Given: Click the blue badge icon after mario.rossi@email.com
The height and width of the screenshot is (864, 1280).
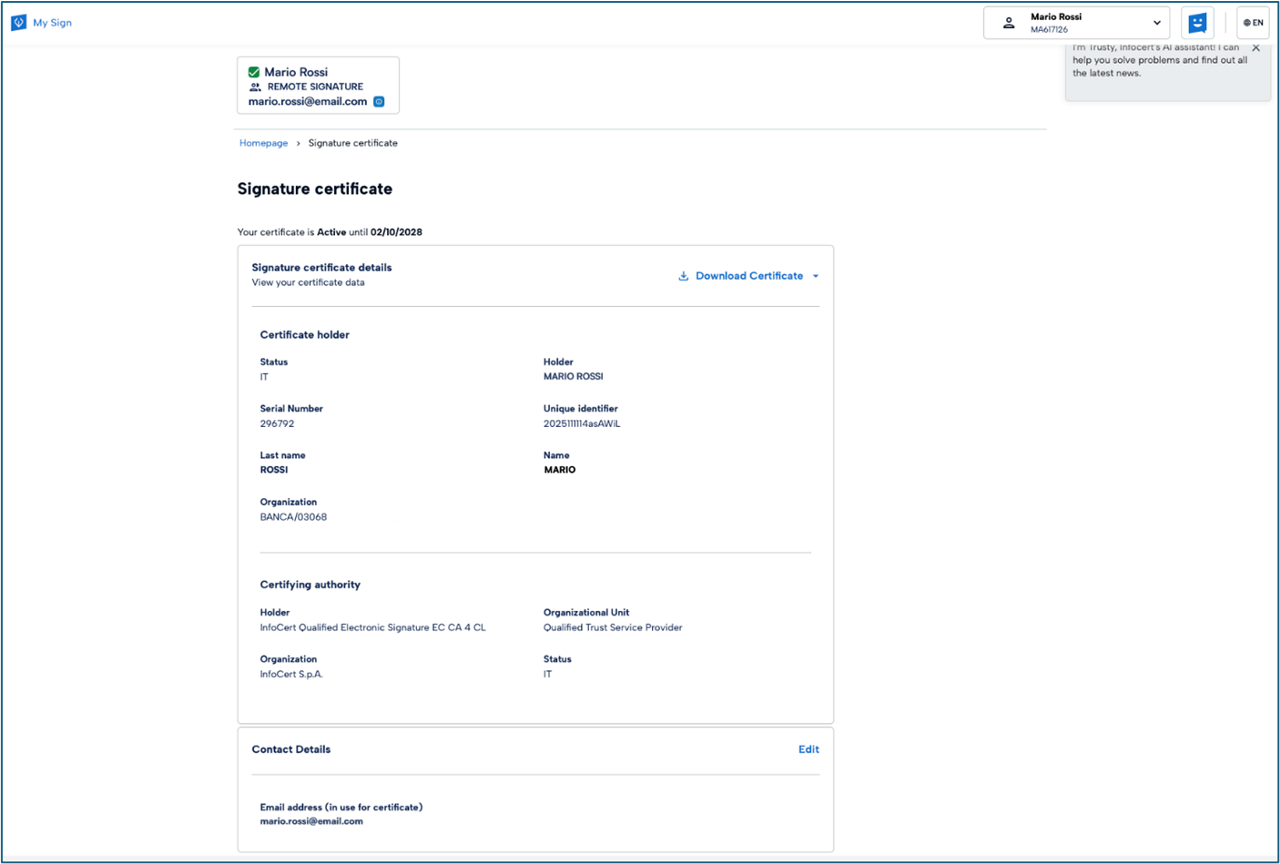Looking at the screenshot, I should (379, 102).
